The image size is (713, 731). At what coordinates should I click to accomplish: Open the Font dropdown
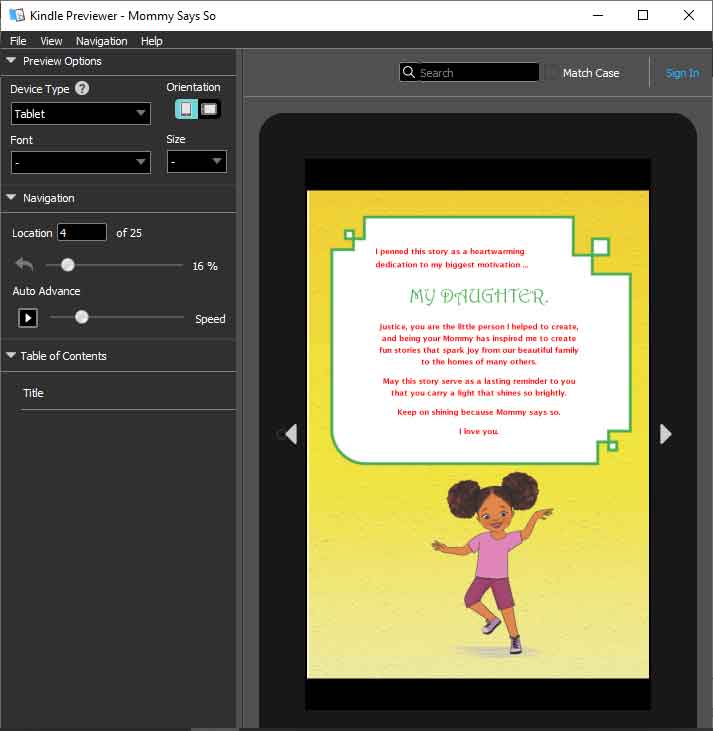pyautogui.click(x=81, y=162)
